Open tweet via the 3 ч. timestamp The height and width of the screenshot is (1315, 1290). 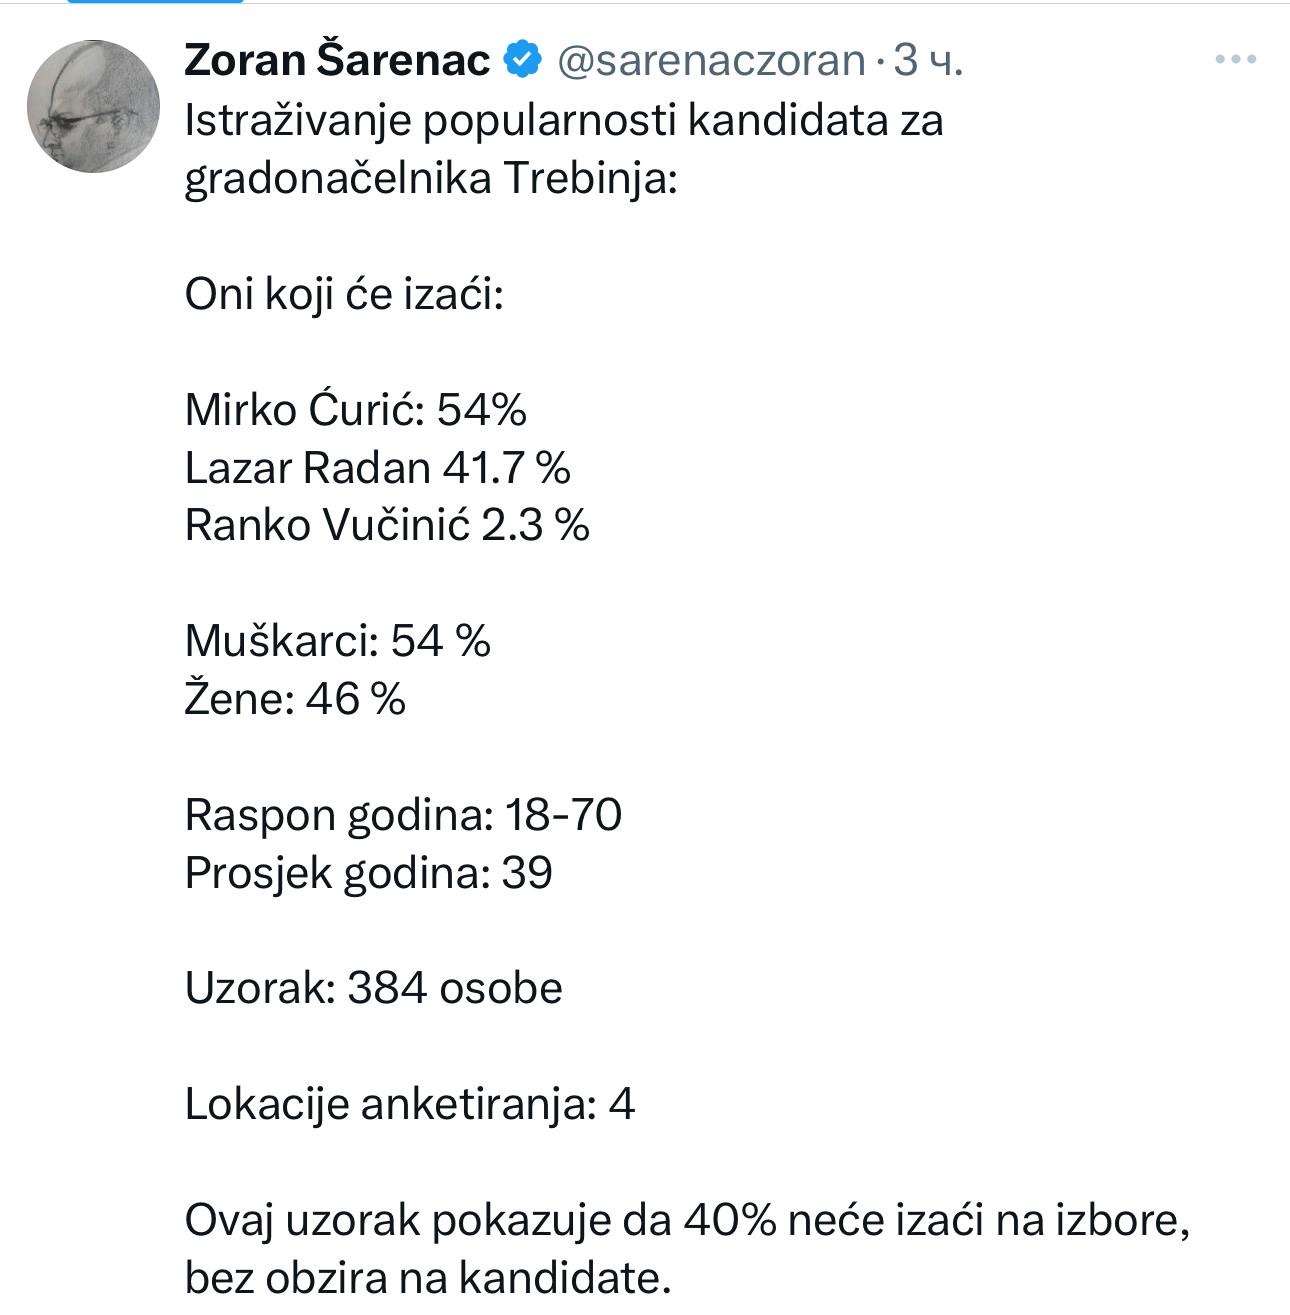coord(928,61)
